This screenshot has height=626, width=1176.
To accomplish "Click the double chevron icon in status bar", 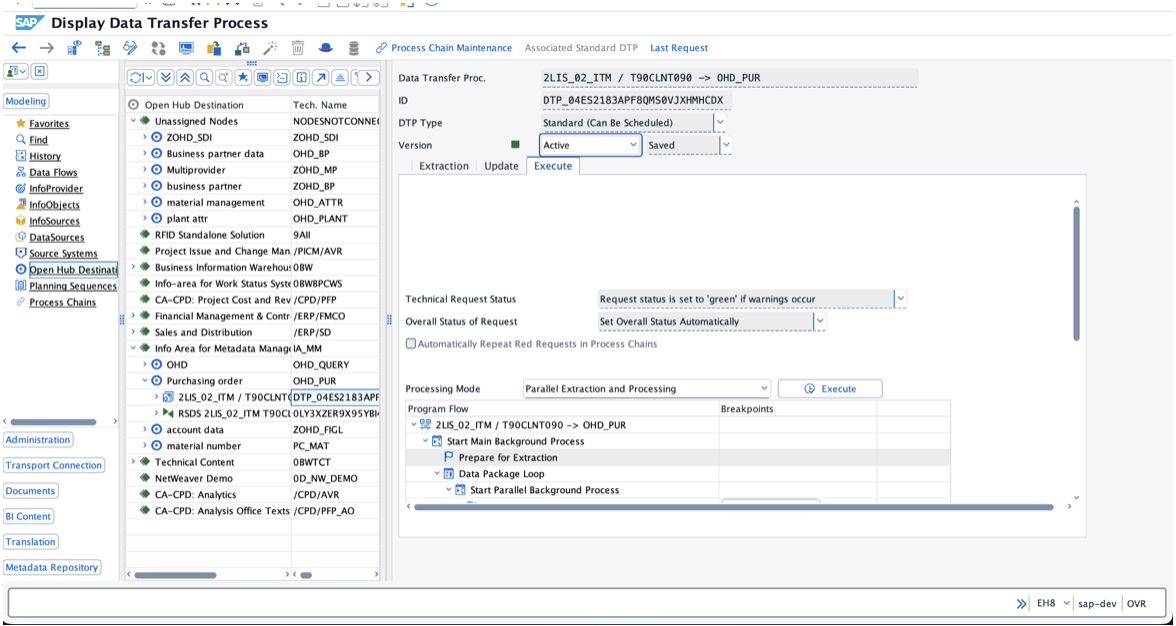I will click(1021, 604).
